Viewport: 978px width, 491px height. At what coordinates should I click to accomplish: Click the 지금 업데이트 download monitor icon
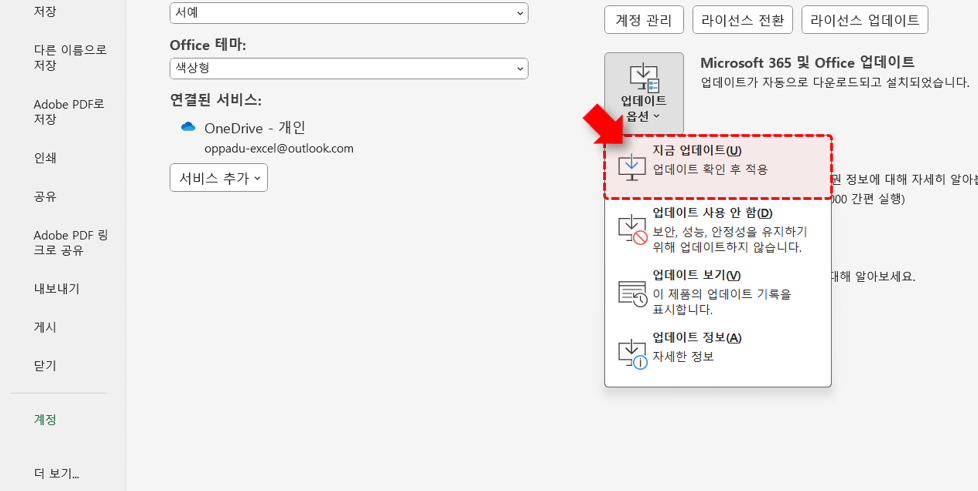632,167
